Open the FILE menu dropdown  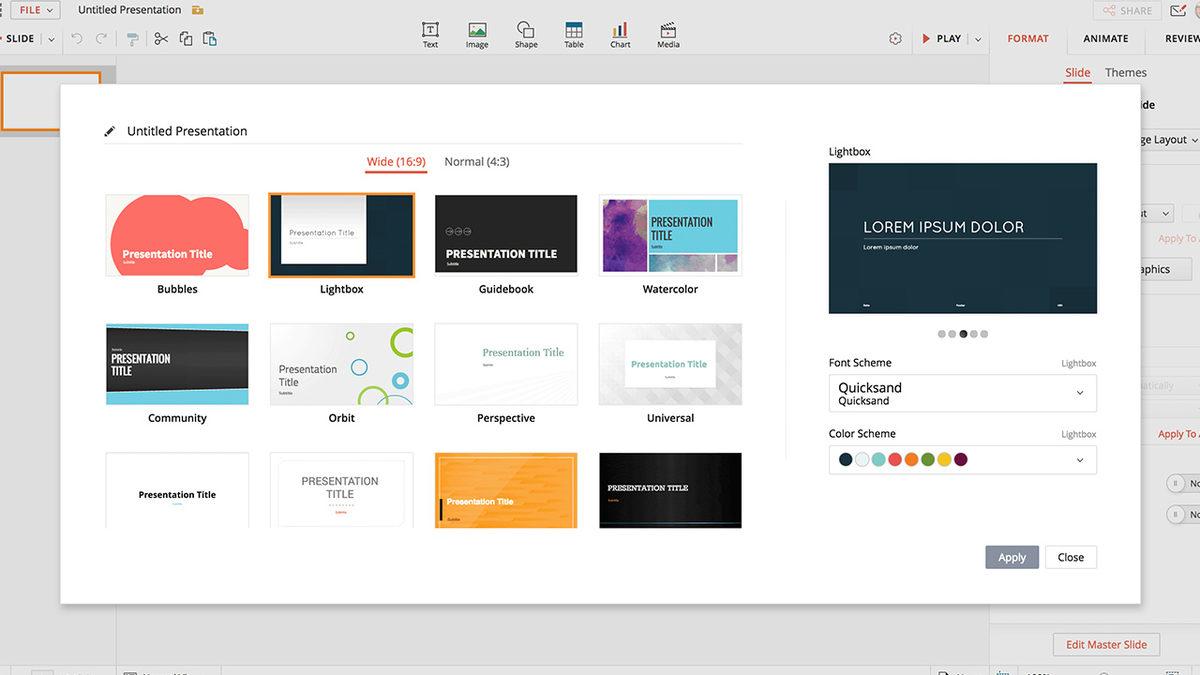coord(35,10)
